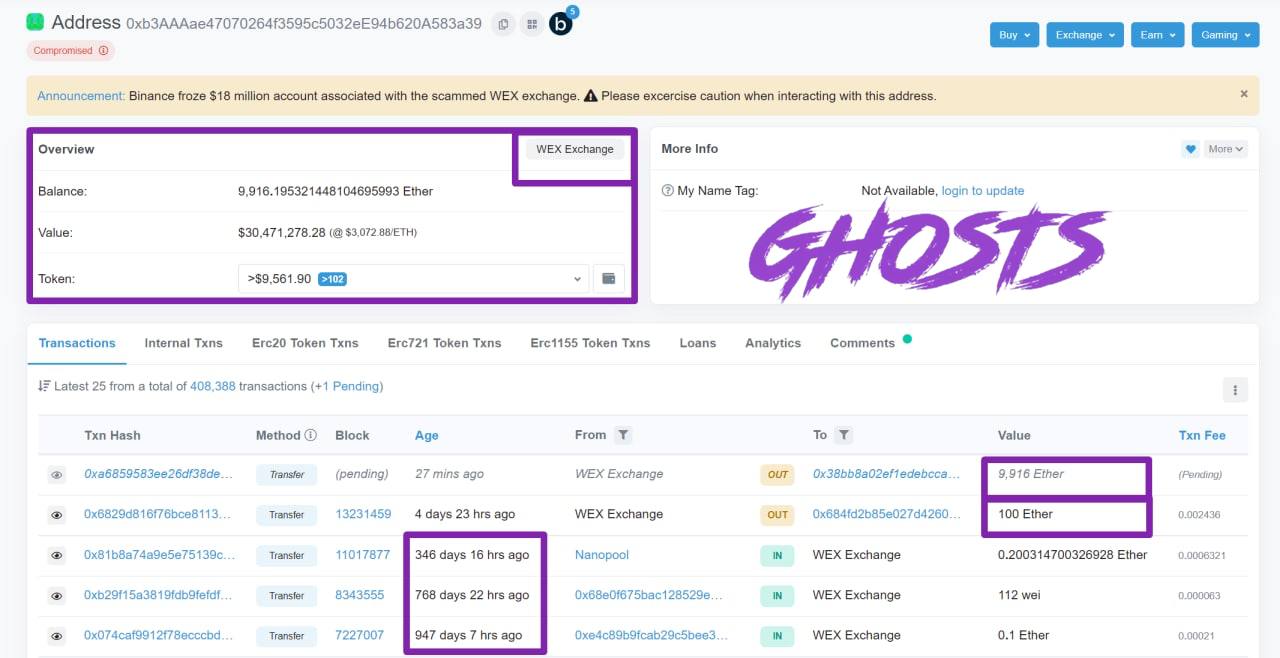Viewport: 1280px width, 658px height.
Task: Click the filter icon beside To column
Action: (x=844, y=435)
